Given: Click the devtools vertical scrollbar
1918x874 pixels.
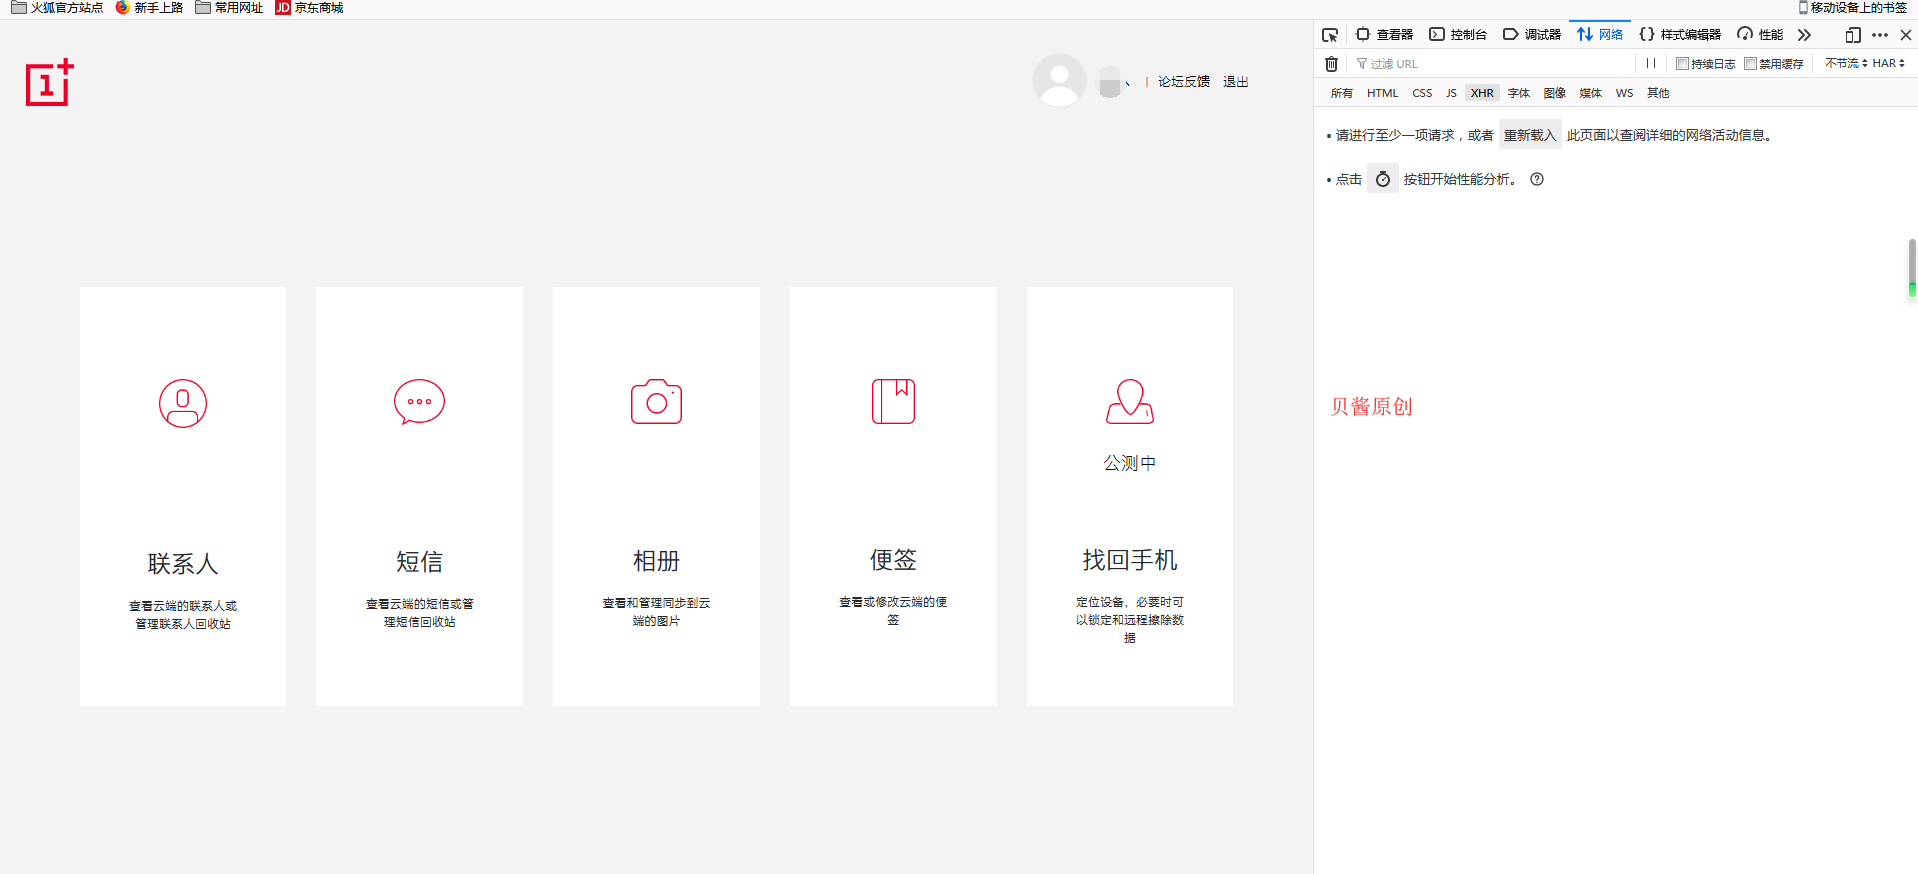Looking at the screenshot, I should coord(1911,268).
